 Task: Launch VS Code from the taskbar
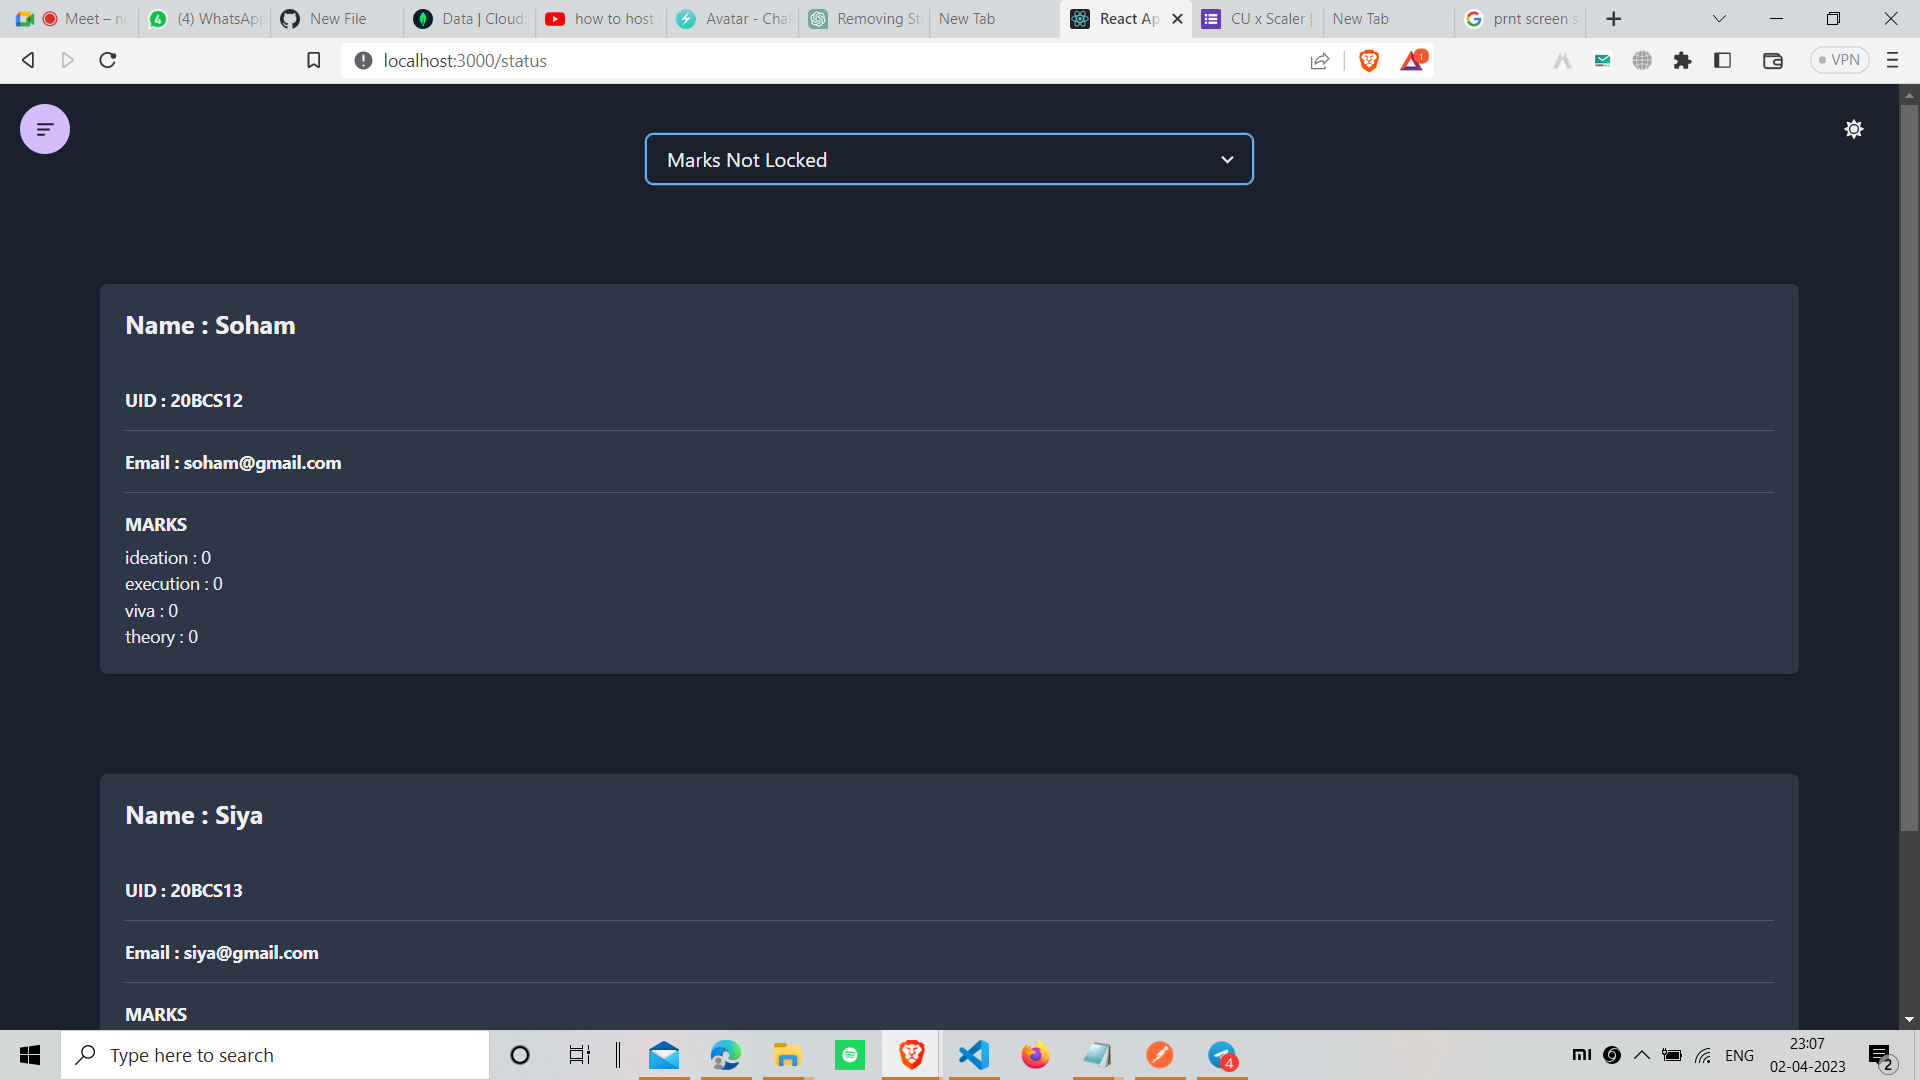973,1054
